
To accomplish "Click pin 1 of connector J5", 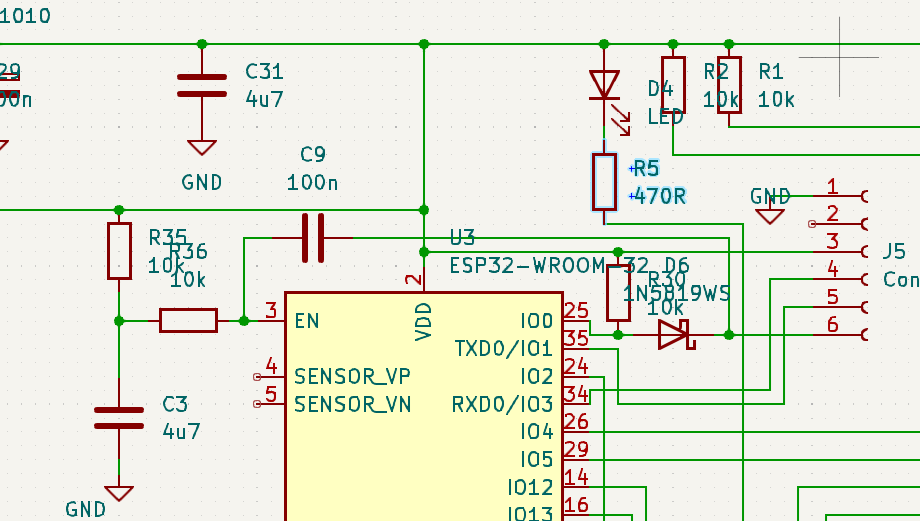I will point(832,187).
